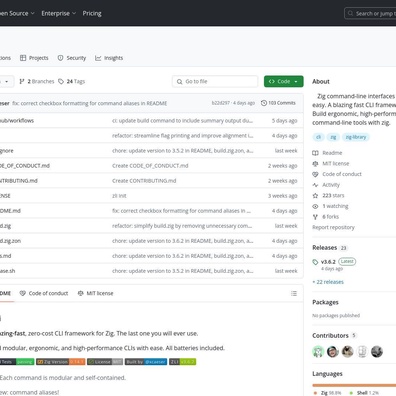Click the star icon beside 223 stars
Viewport: 396px width, 396px height.
tap(315, 196)
